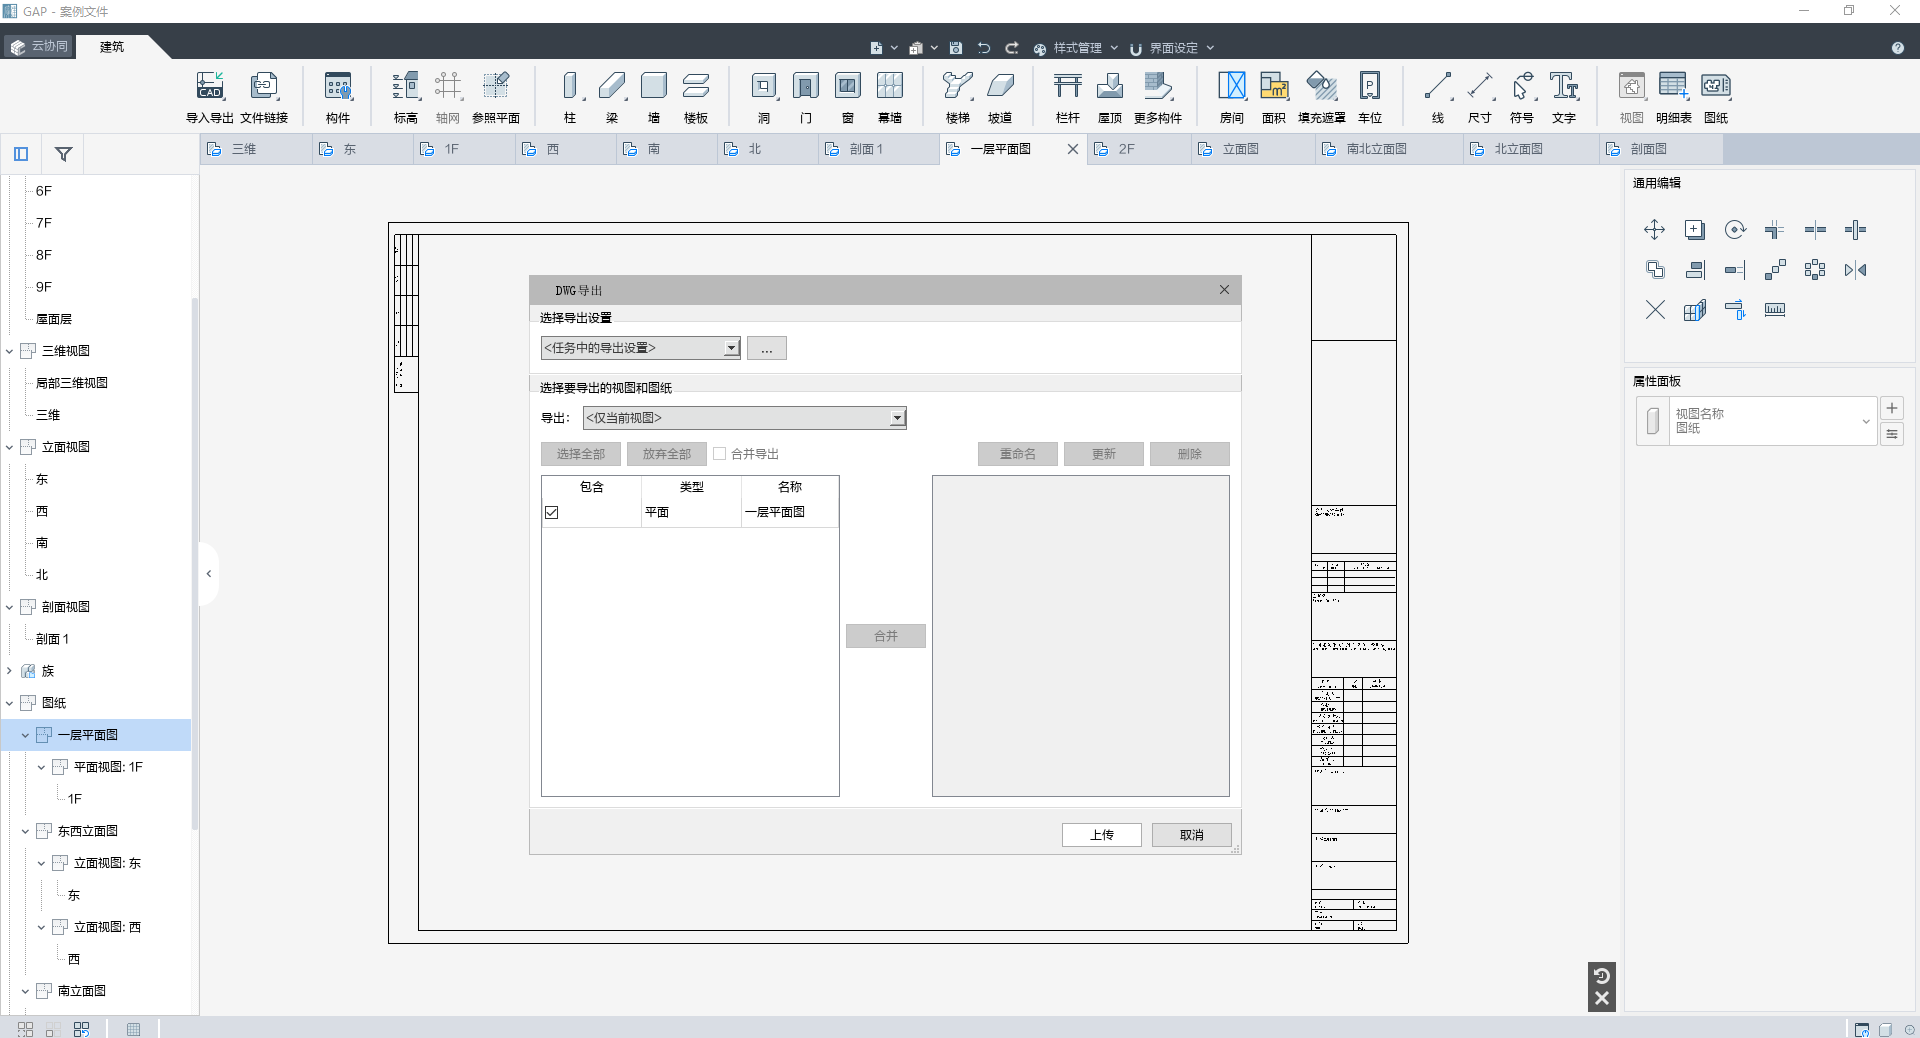Click the 上传 button in DWG导出 dialog

(1102, 835)
